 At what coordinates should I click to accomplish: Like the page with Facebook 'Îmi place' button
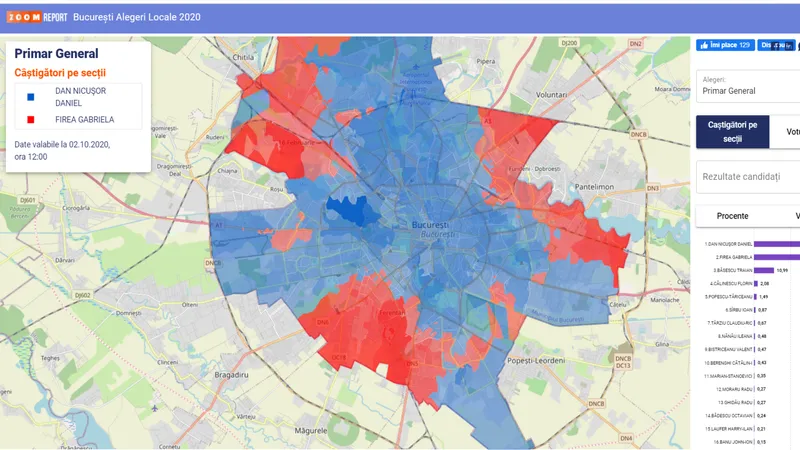pyautogui.click(x=725, y=45)
